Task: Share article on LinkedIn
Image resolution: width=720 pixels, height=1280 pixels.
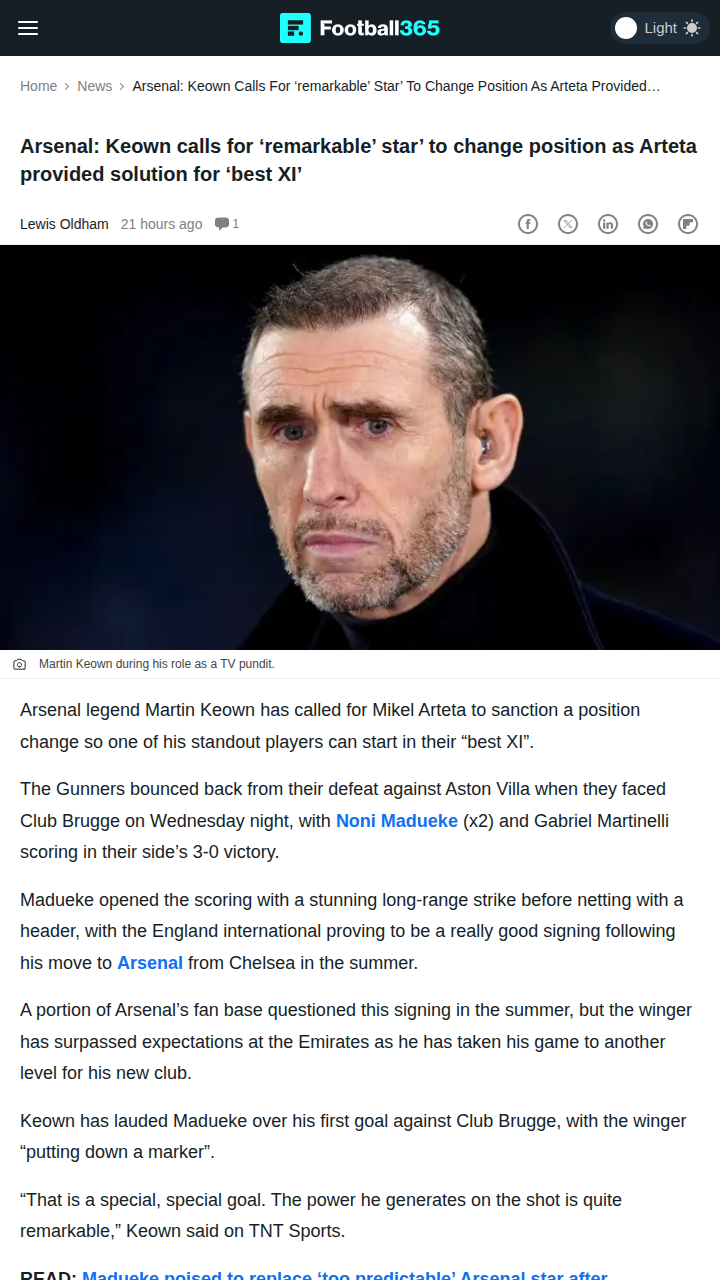Action: [x=608, y=224]
